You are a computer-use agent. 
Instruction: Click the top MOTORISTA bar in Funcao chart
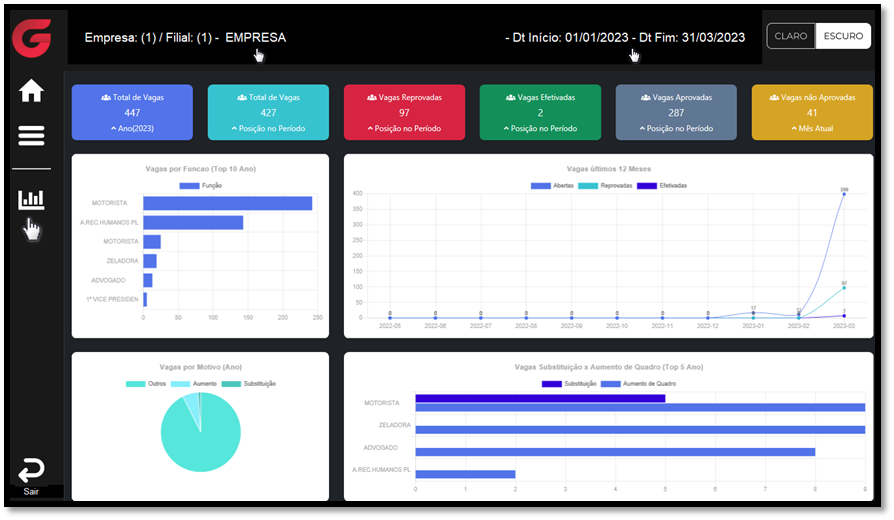click(x=227, y=204)
